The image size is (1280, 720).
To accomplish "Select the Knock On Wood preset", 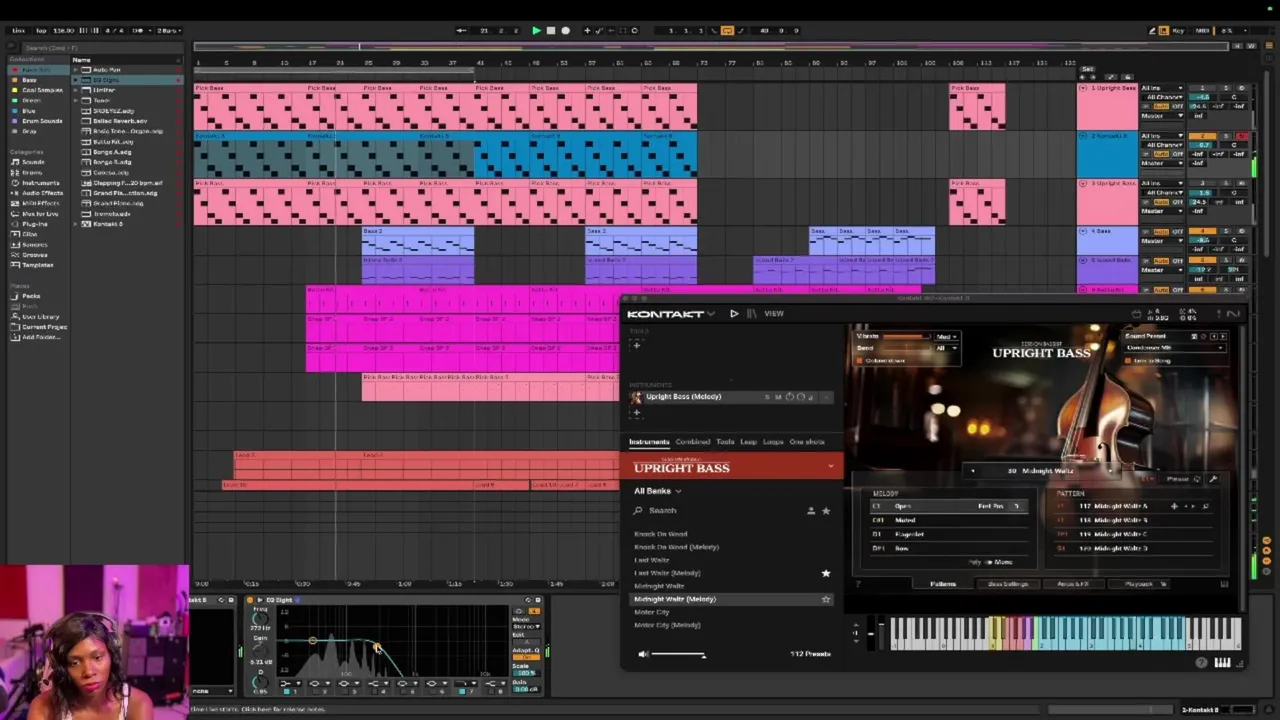I will [x=660, y=534].
